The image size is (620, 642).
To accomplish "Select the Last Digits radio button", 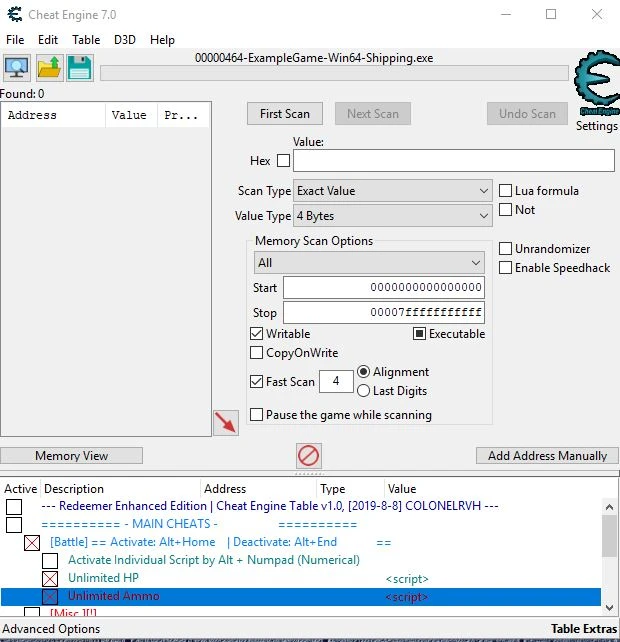I will click(x=363, y=391).
